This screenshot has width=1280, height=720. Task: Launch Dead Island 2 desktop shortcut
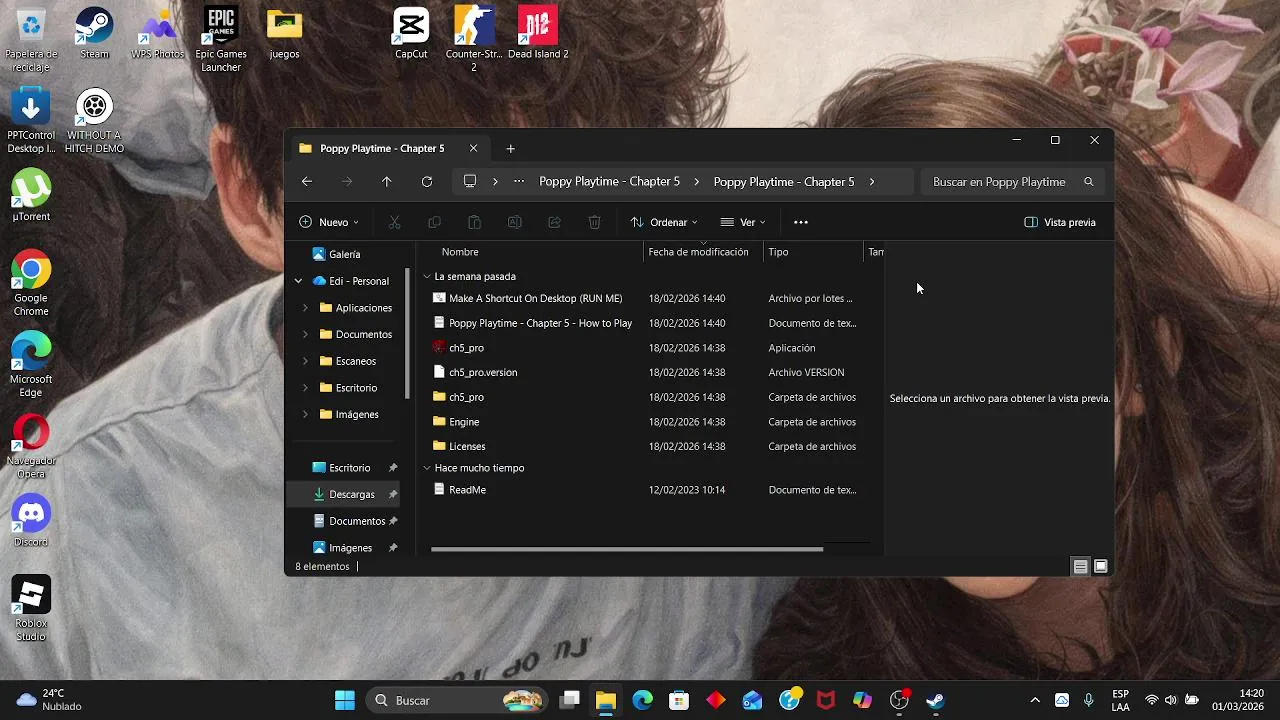click(x=538, y=33)
